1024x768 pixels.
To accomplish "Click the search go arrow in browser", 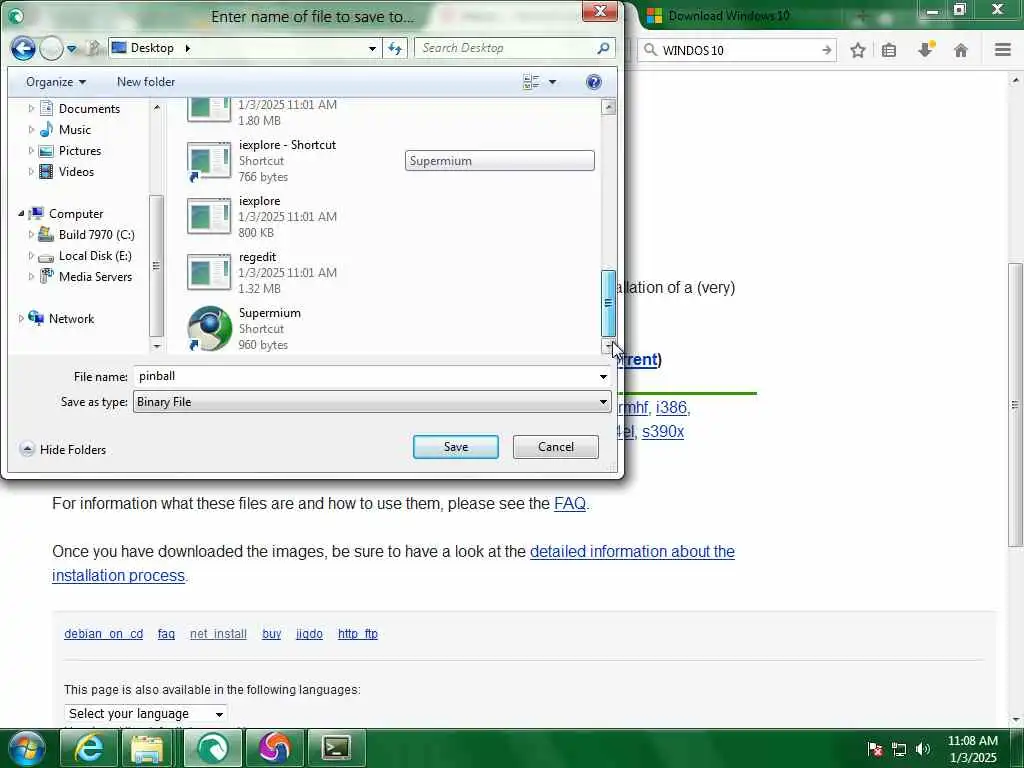I will click(827, 50).
